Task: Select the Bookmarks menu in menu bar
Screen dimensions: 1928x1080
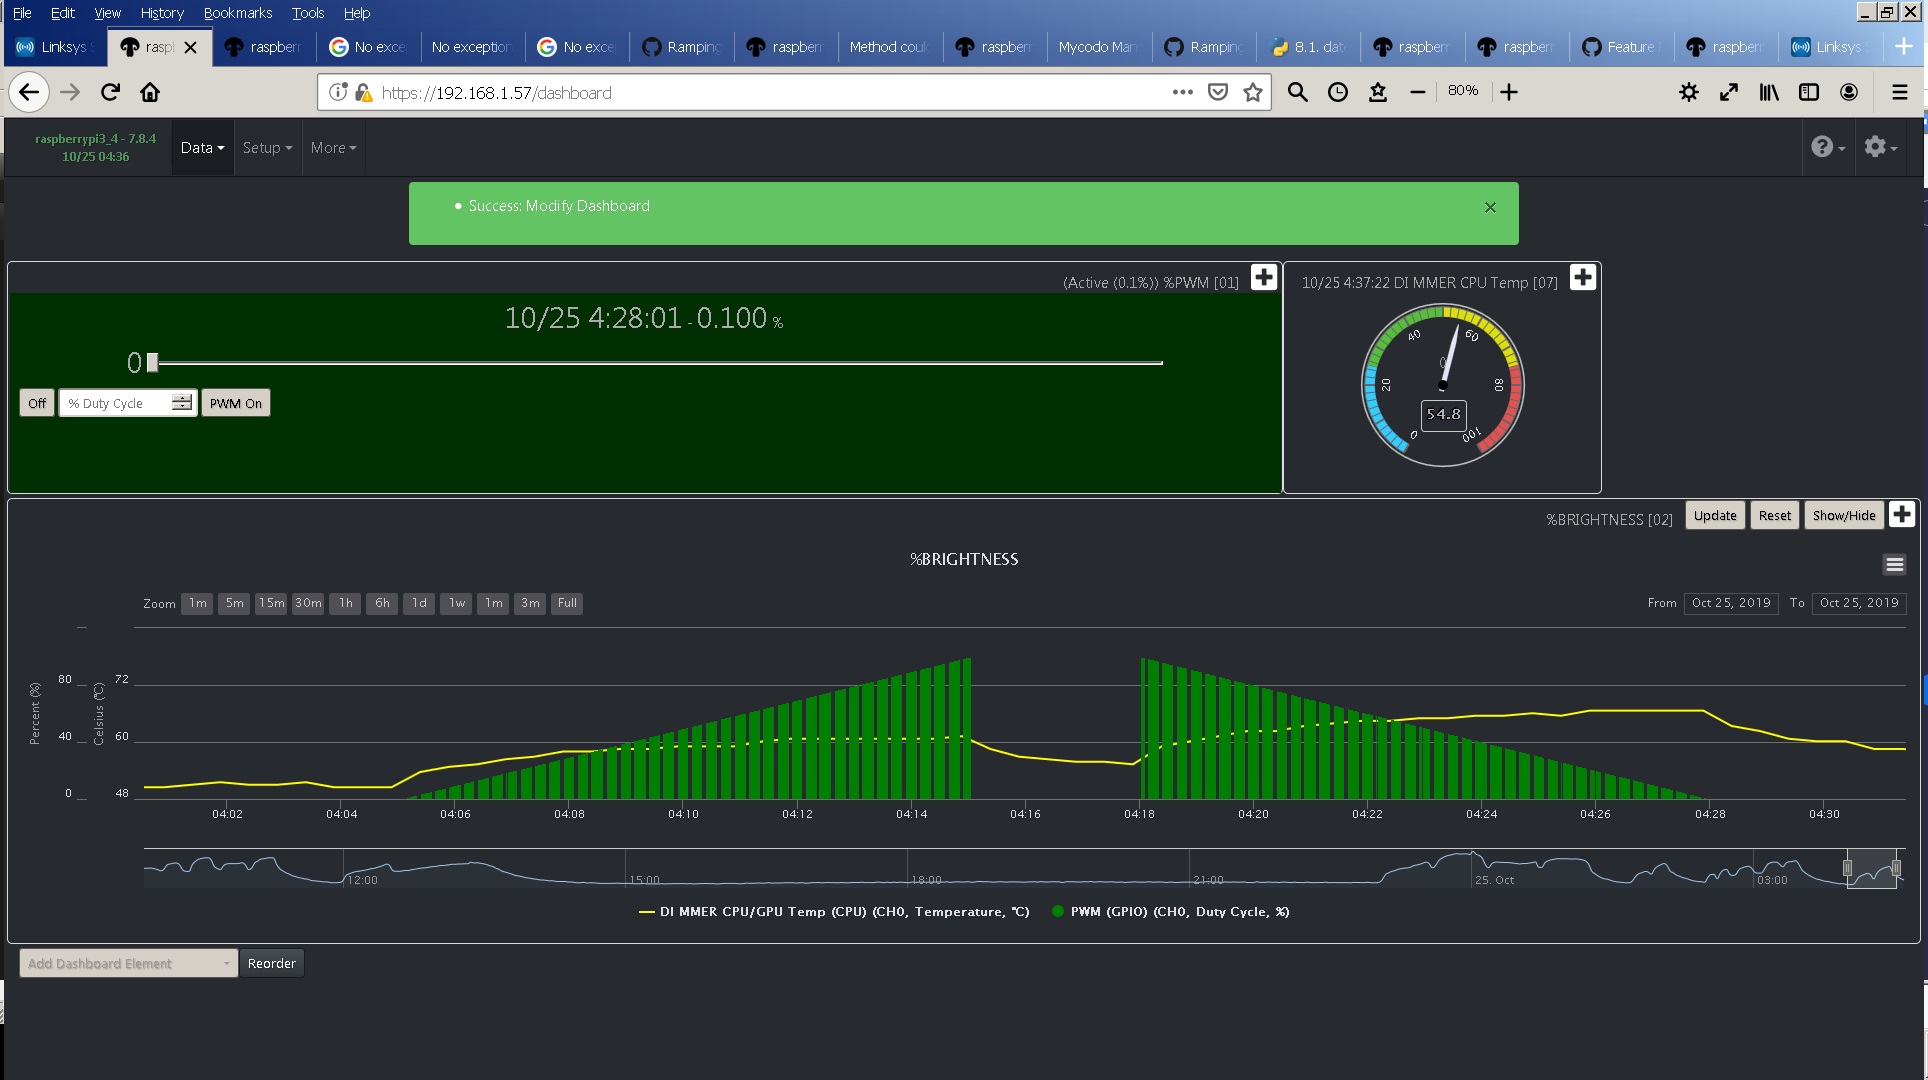Action: coord(237,13)
